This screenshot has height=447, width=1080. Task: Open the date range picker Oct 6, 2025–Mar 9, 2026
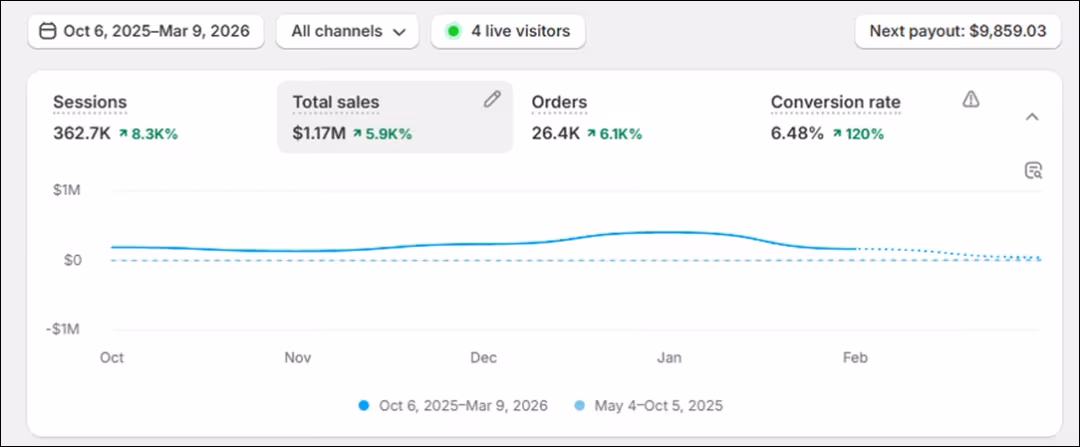pyautogui.click(x=145, y=32)
